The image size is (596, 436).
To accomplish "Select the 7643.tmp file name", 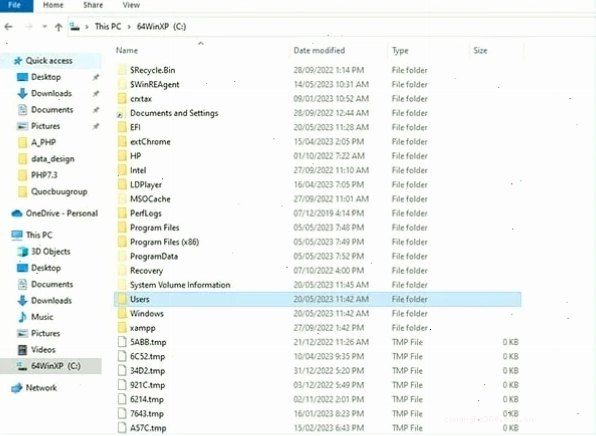I will pos(147,414).
